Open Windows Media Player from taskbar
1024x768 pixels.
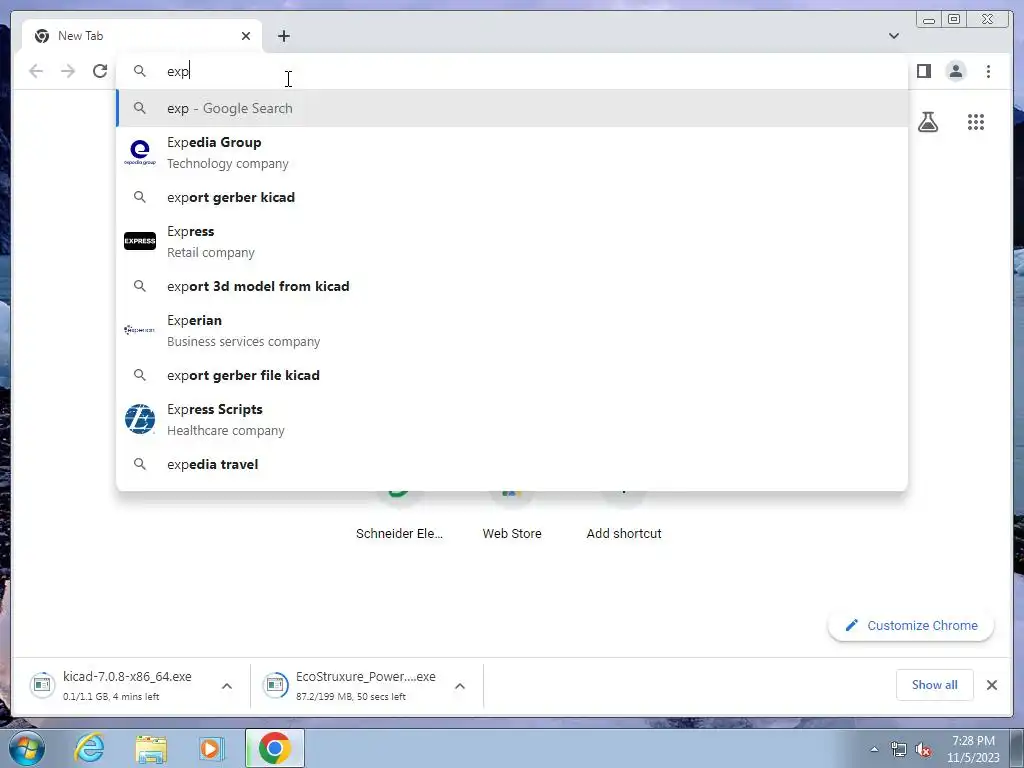pyautogui.click(x=211, y=748)
